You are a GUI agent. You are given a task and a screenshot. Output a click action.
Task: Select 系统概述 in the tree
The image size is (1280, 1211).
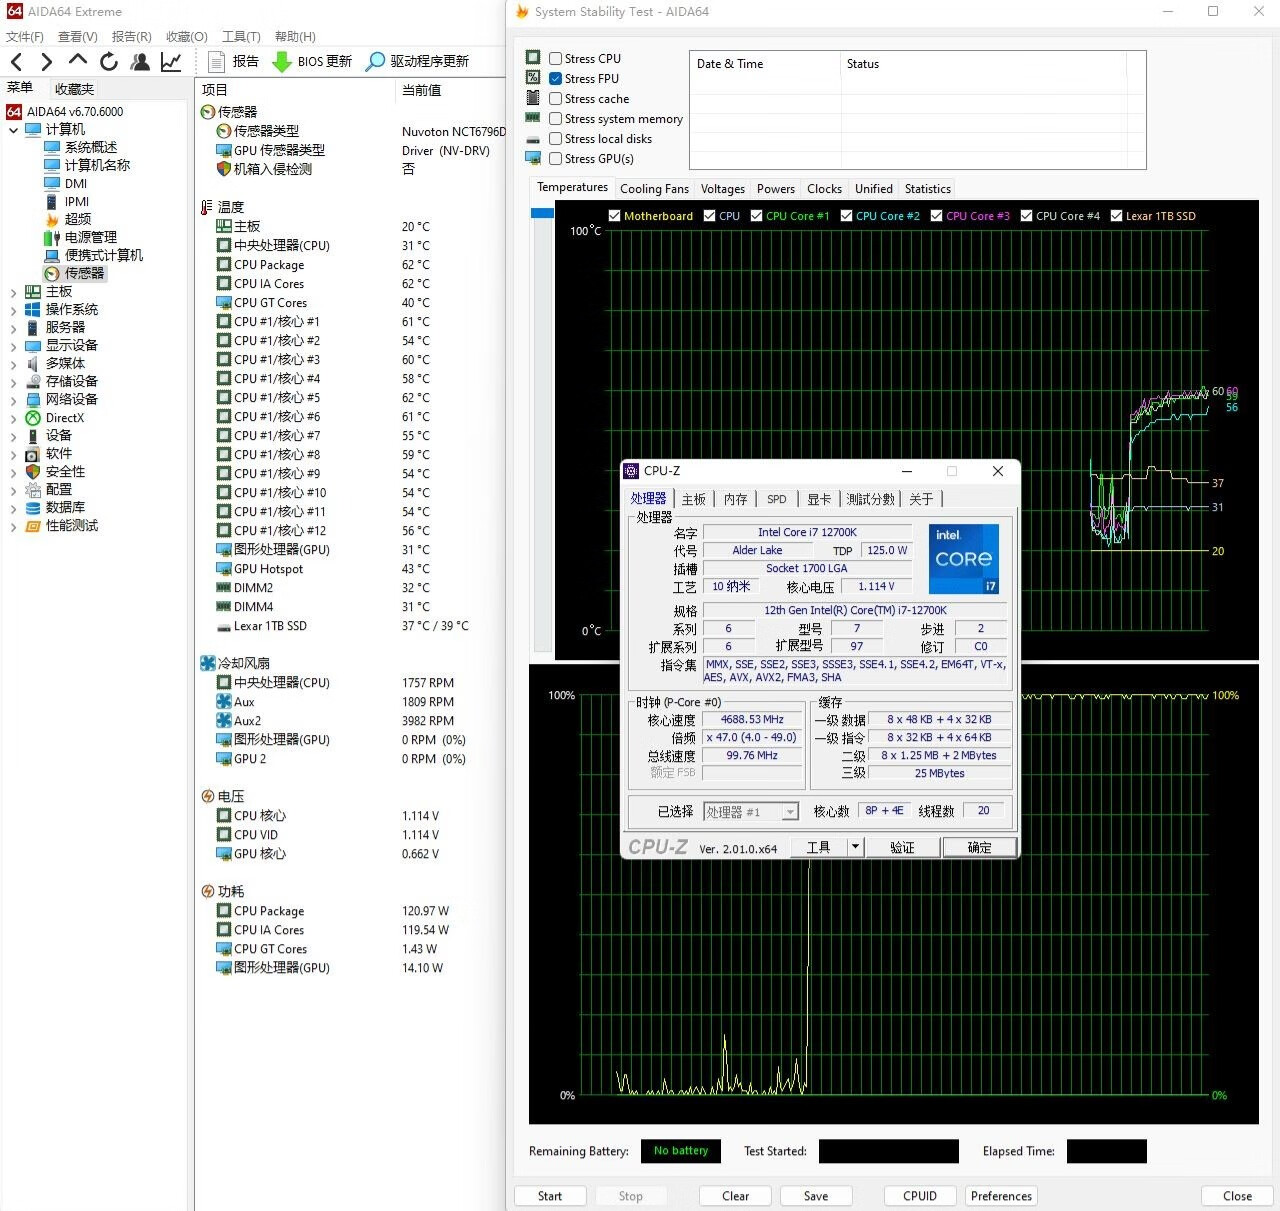[x=91, y=147]
